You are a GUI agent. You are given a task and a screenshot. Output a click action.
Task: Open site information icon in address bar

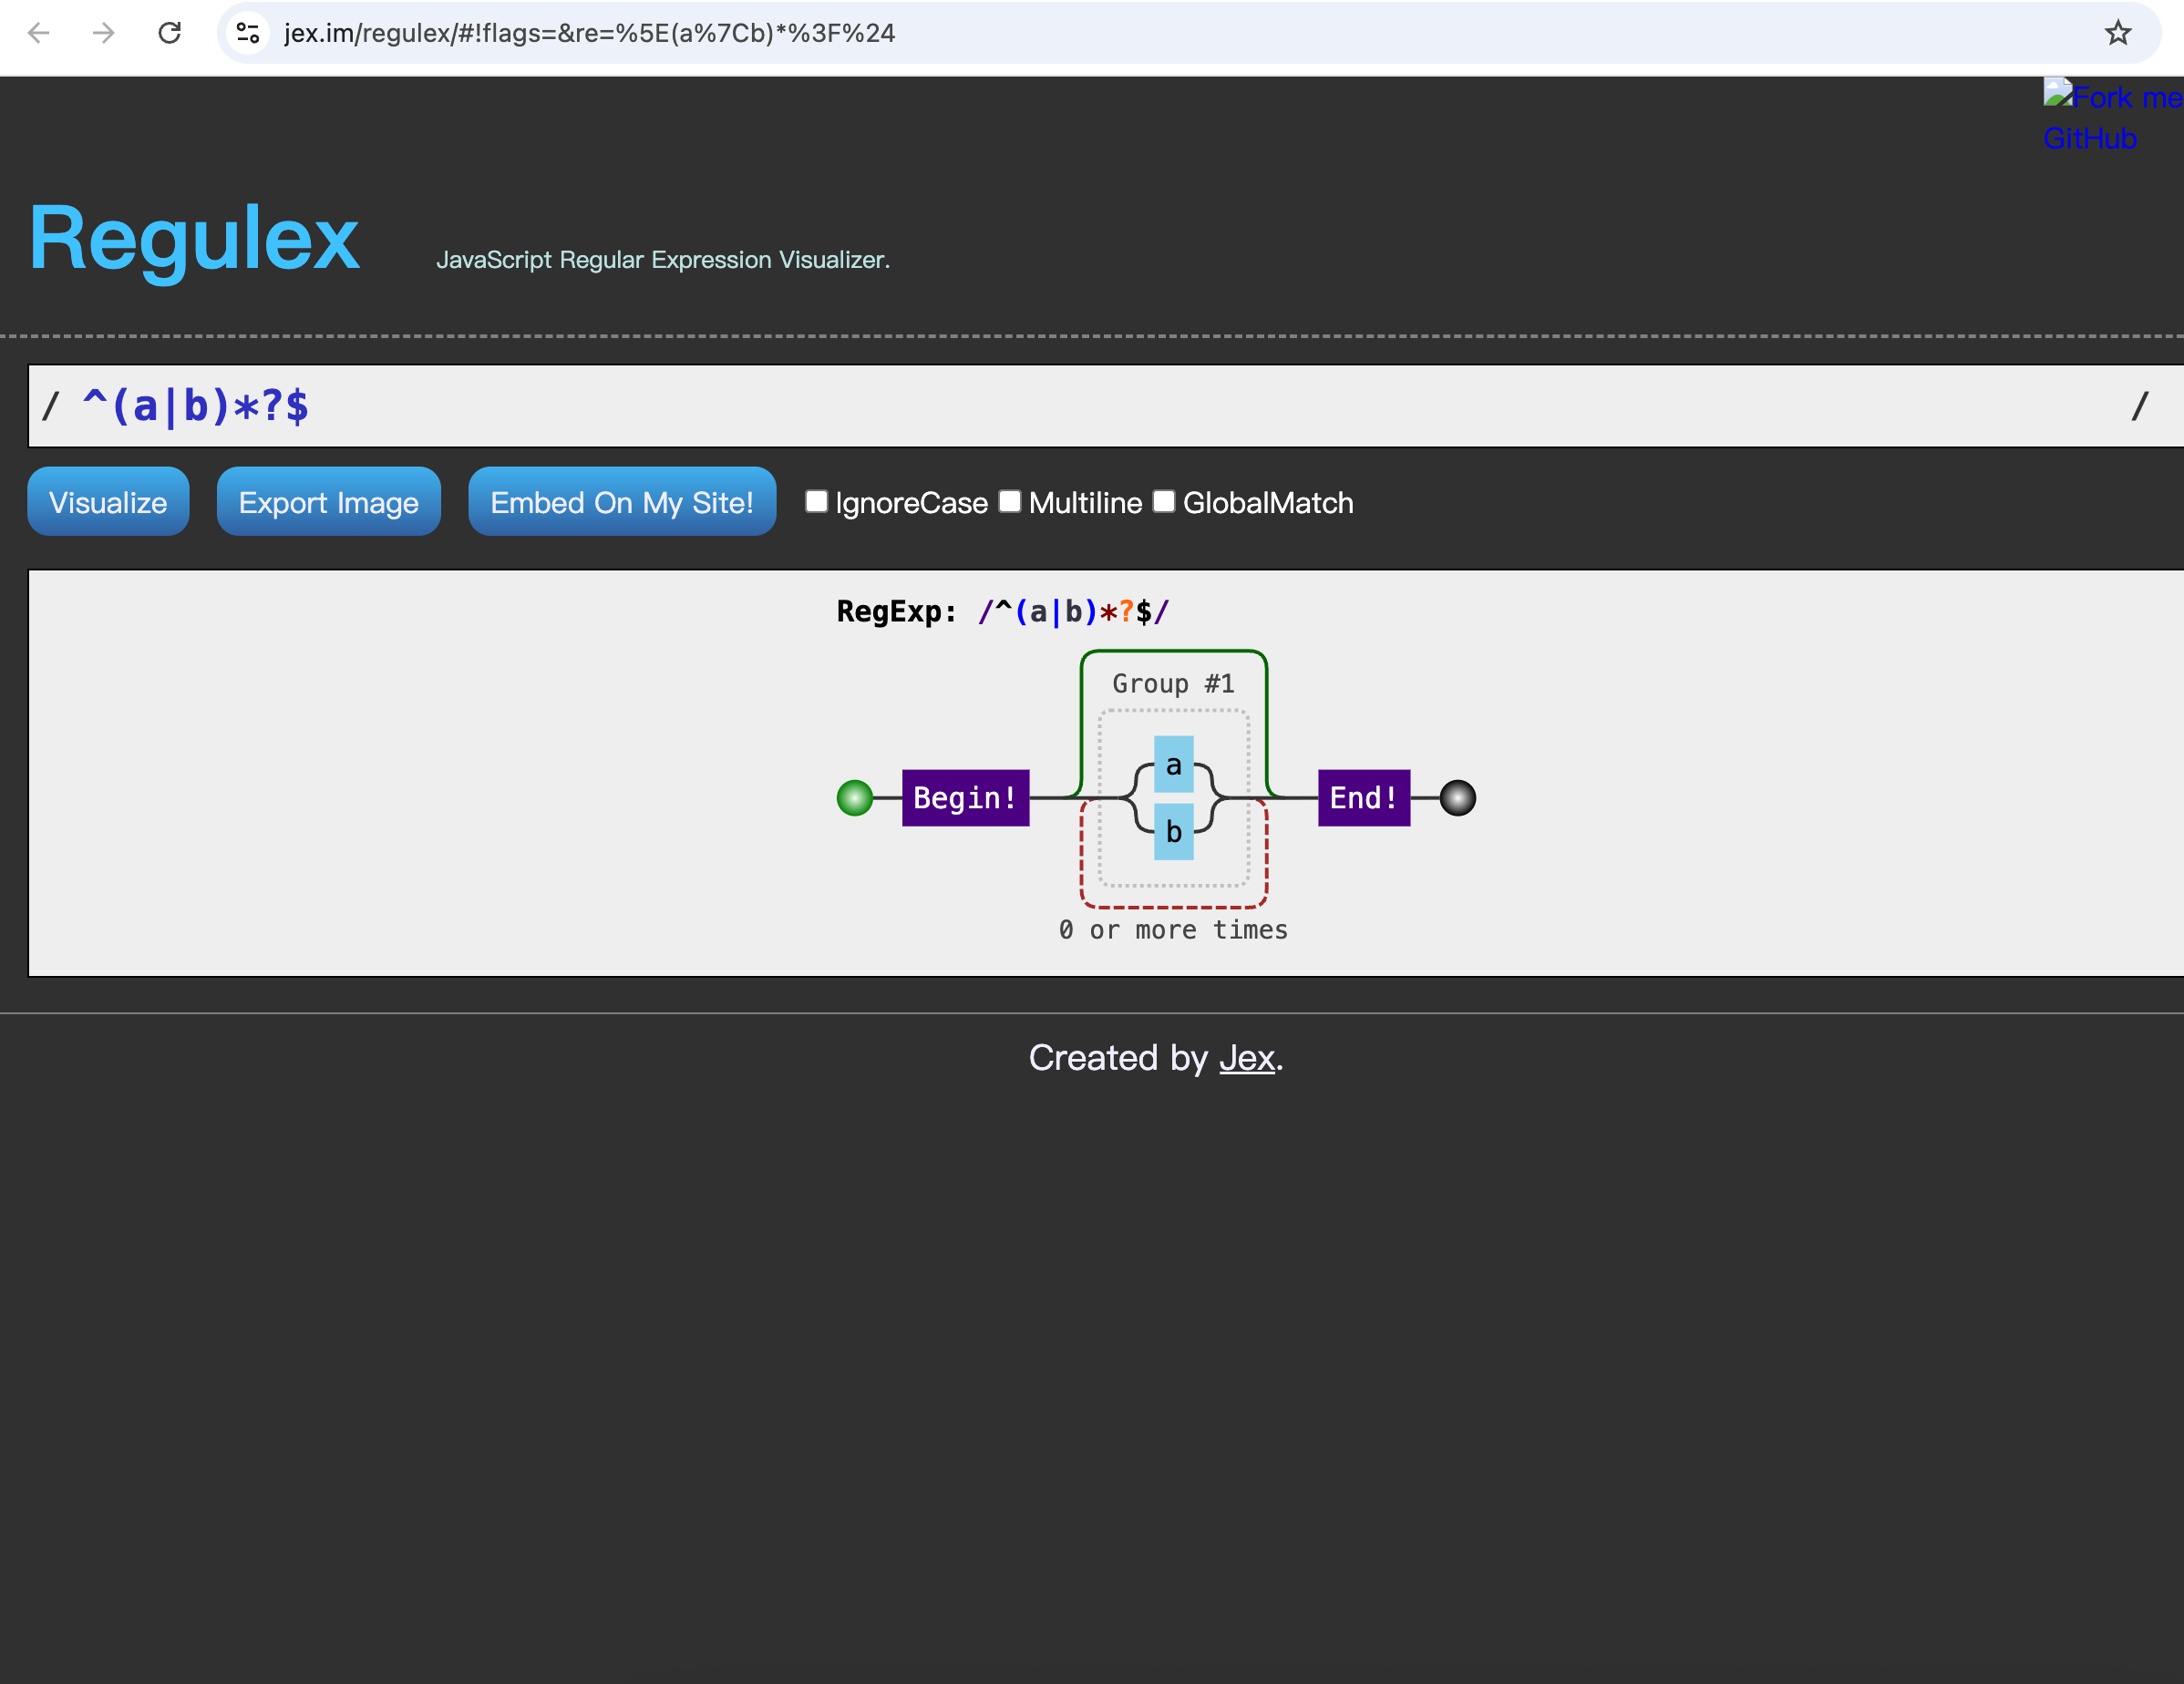[x=248, y=33]
